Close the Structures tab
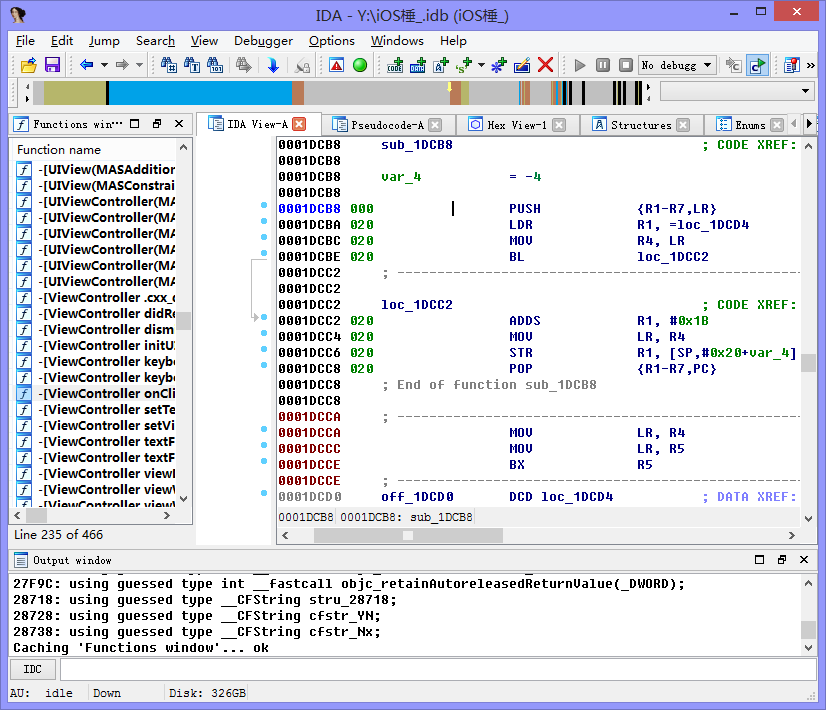 coord(683,125)
